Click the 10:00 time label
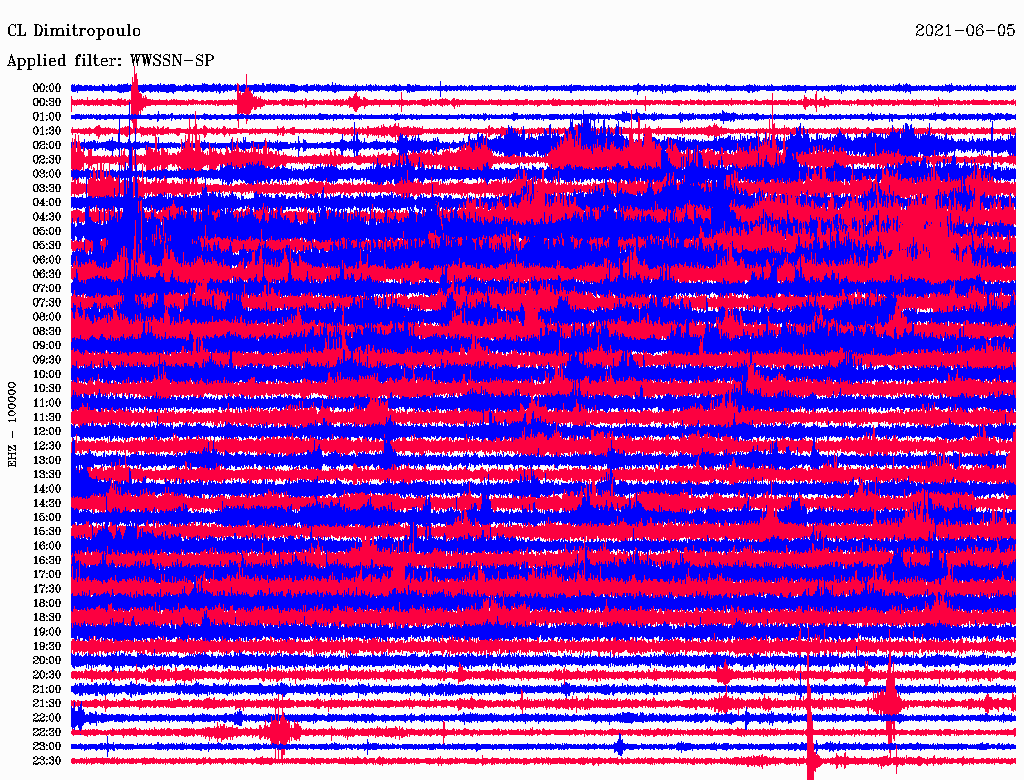The height and width of the screenshot is (780, 1024). point(47,374)
